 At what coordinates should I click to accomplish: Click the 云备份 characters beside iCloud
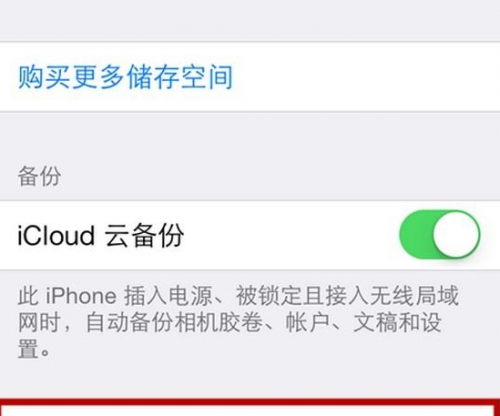(144, 235)
